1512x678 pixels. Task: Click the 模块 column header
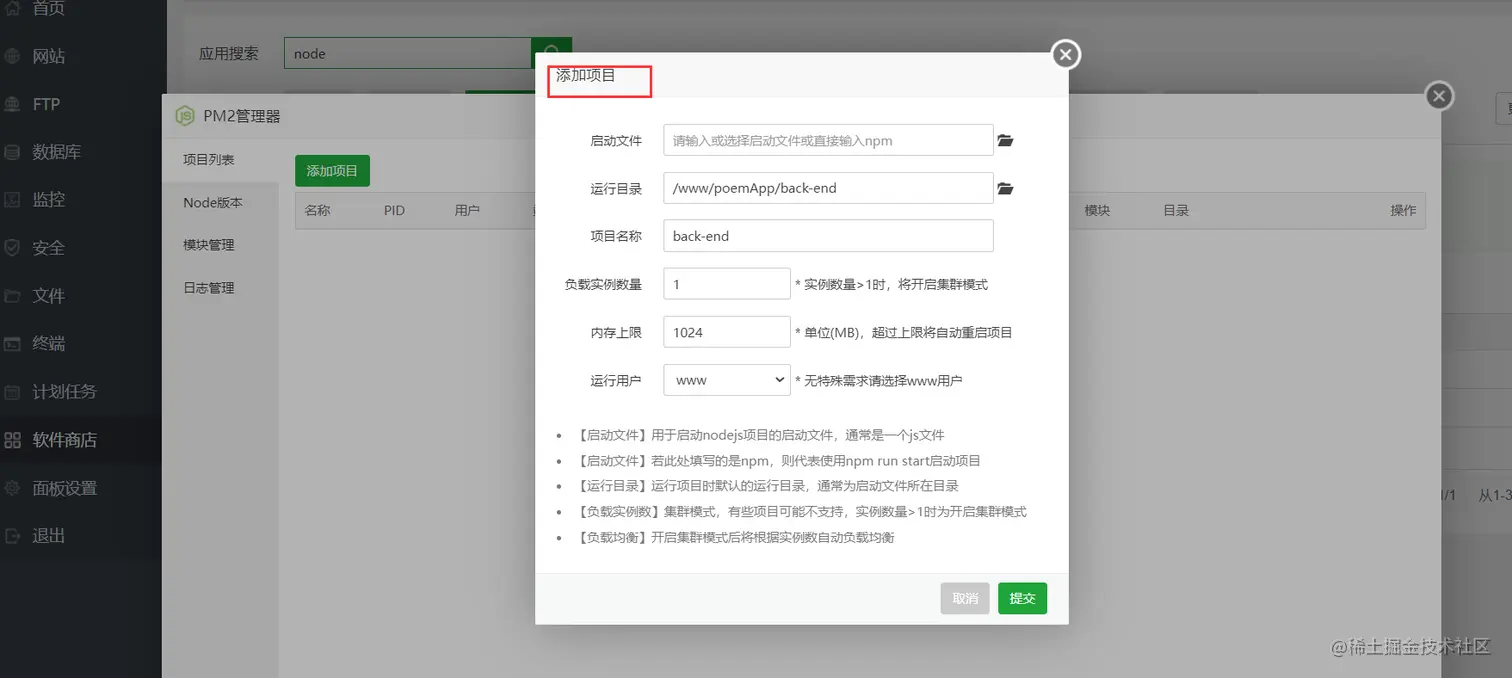pos(1097,211)
